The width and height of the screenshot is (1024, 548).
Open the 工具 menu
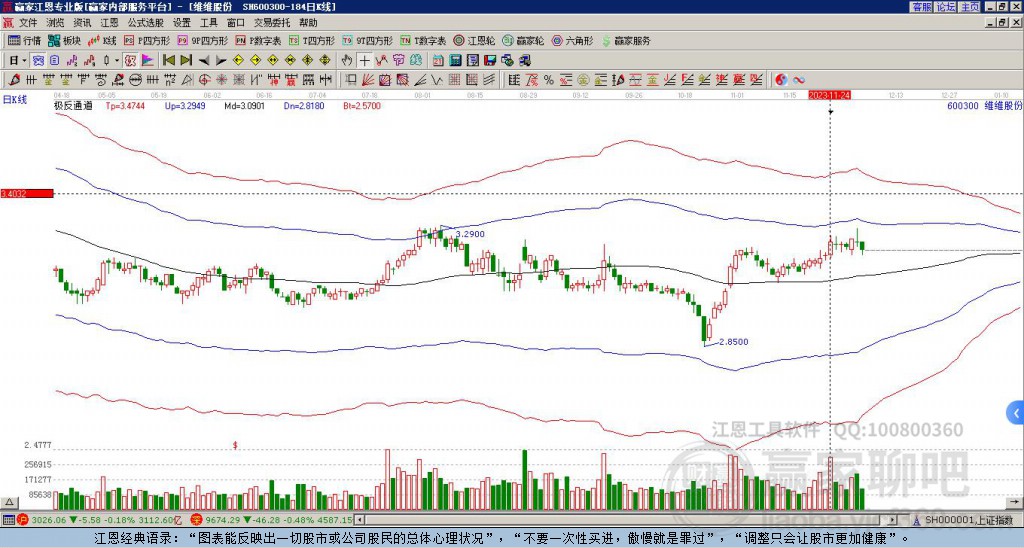[x=208, y=23]
